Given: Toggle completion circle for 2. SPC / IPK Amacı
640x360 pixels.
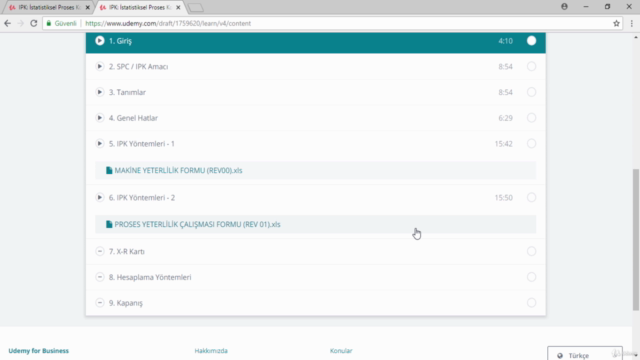Looking at the screenshot, I should point(531,67).
